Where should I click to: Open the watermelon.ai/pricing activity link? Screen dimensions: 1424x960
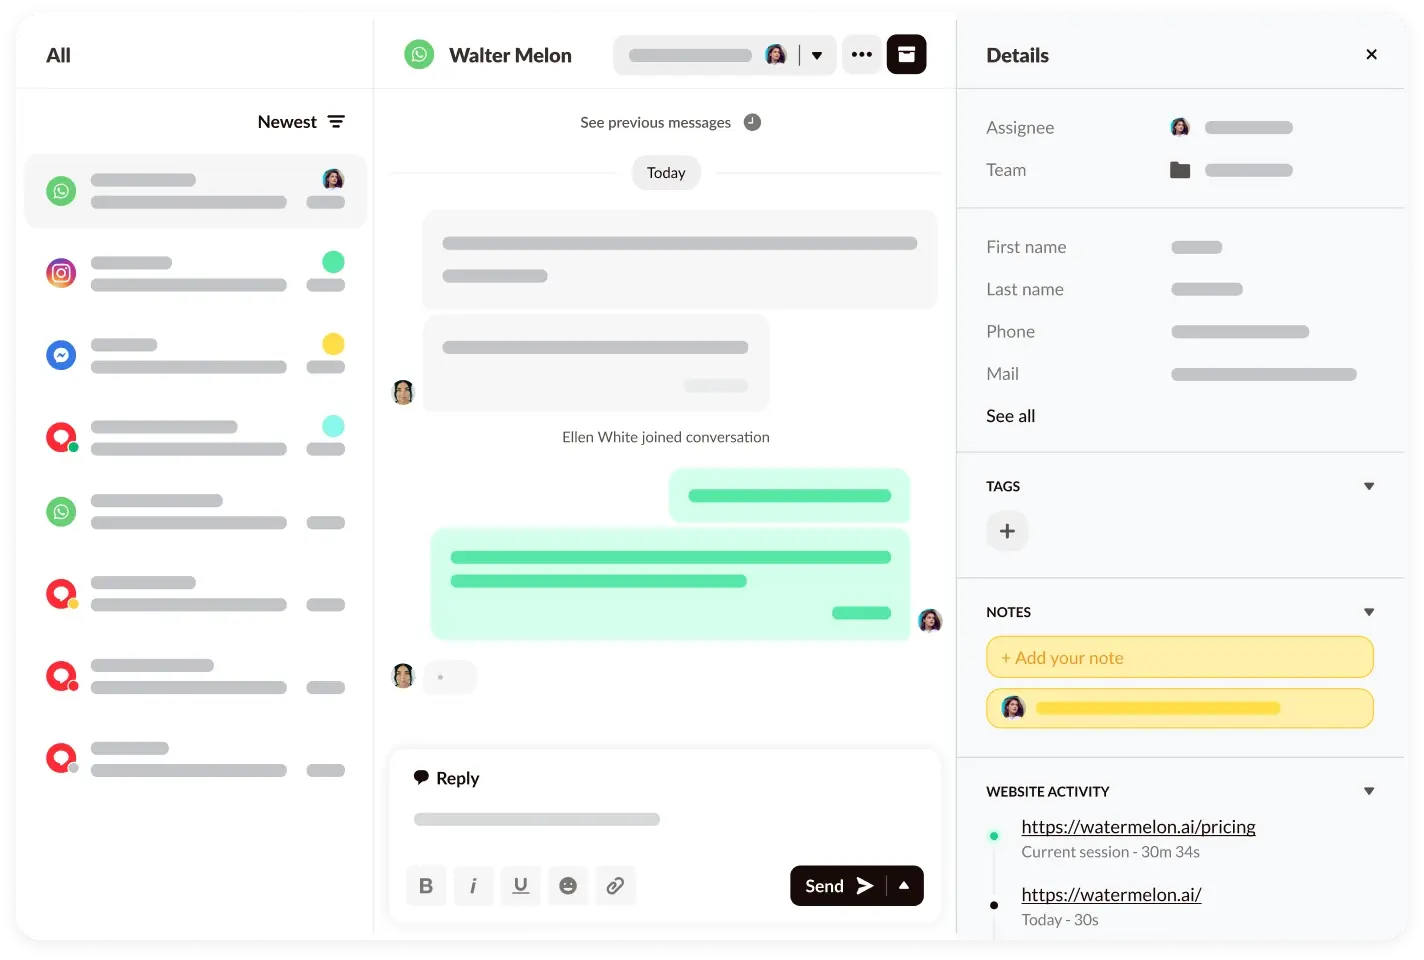point(1138,827)
